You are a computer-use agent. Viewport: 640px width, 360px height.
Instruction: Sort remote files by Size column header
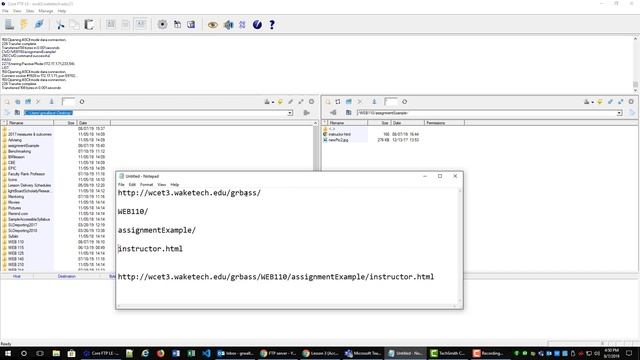coord(379,123)
